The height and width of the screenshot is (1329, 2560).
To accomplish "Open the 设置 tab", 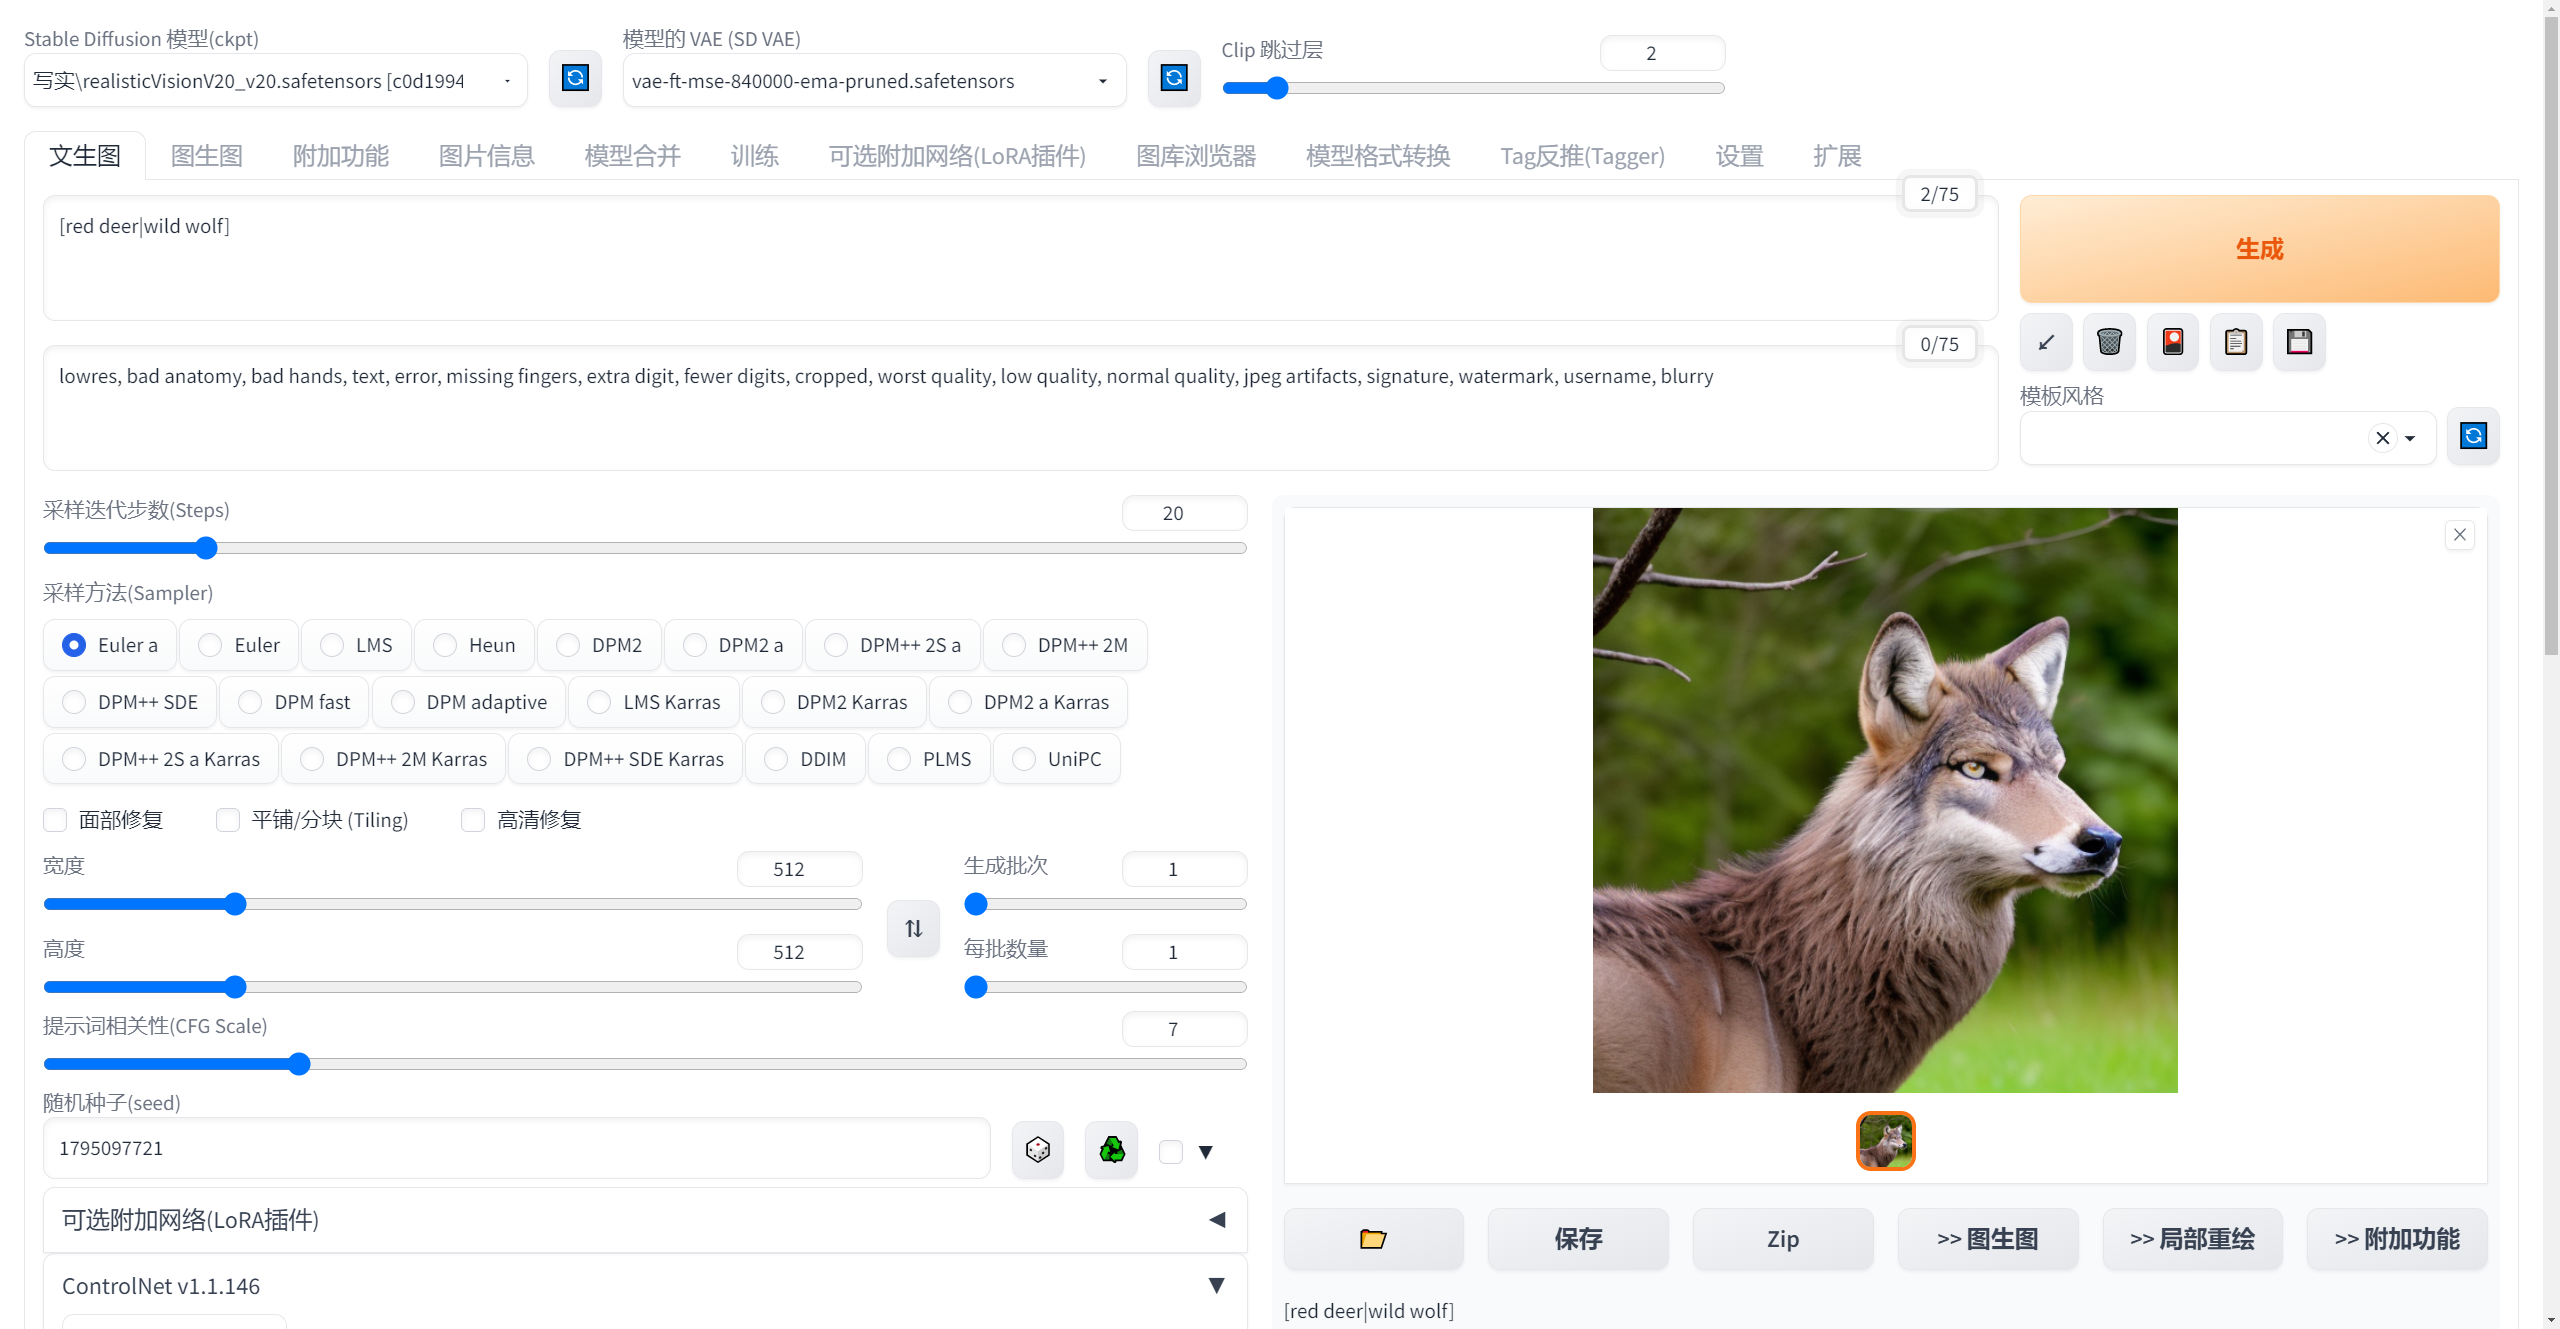I will [1739, 156].
